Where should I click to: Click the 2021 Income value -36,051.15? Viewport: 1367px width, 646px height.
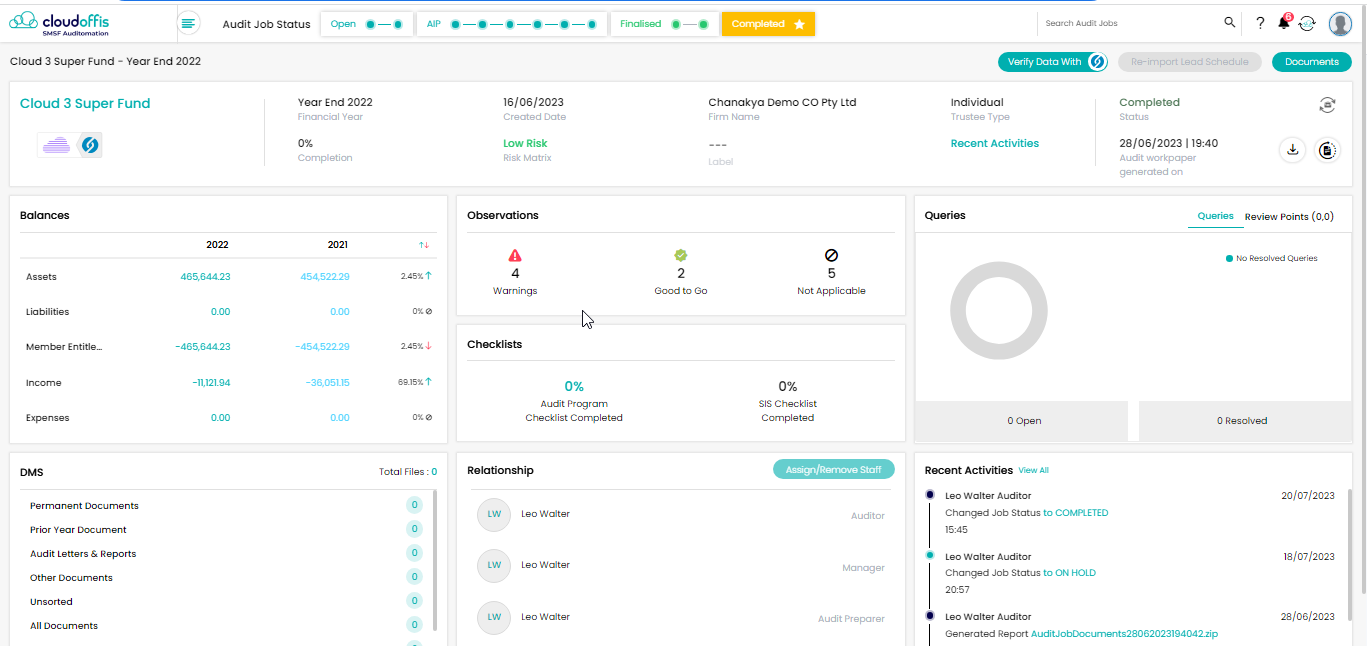(326, 383)
